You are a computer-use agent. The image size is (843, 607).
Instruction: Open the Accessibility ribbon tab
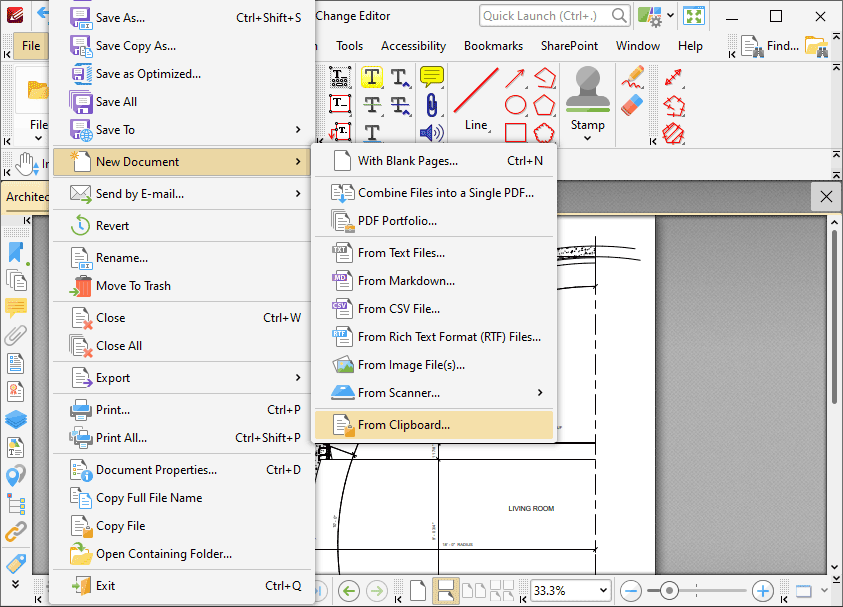click(413, 46)
